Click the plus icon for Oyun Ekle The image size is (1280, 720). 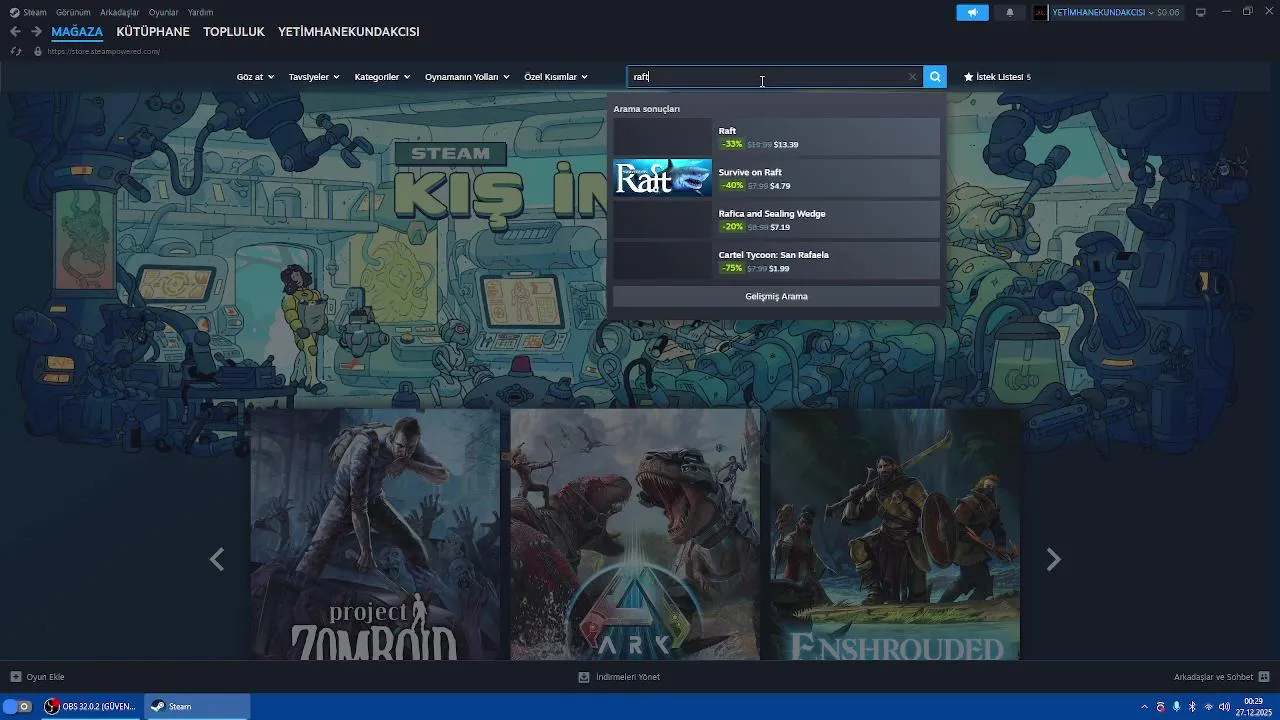point(15,677)
